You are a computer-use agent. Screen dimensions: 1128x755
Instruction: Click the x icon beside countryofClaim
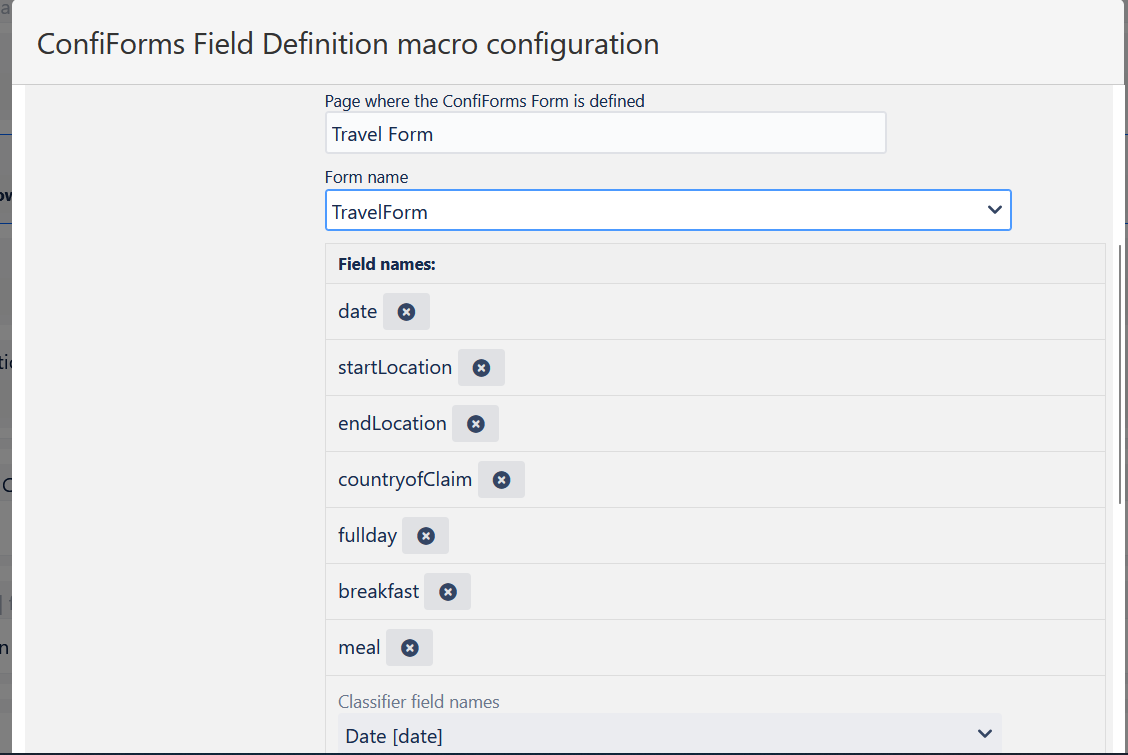point(501,480)
